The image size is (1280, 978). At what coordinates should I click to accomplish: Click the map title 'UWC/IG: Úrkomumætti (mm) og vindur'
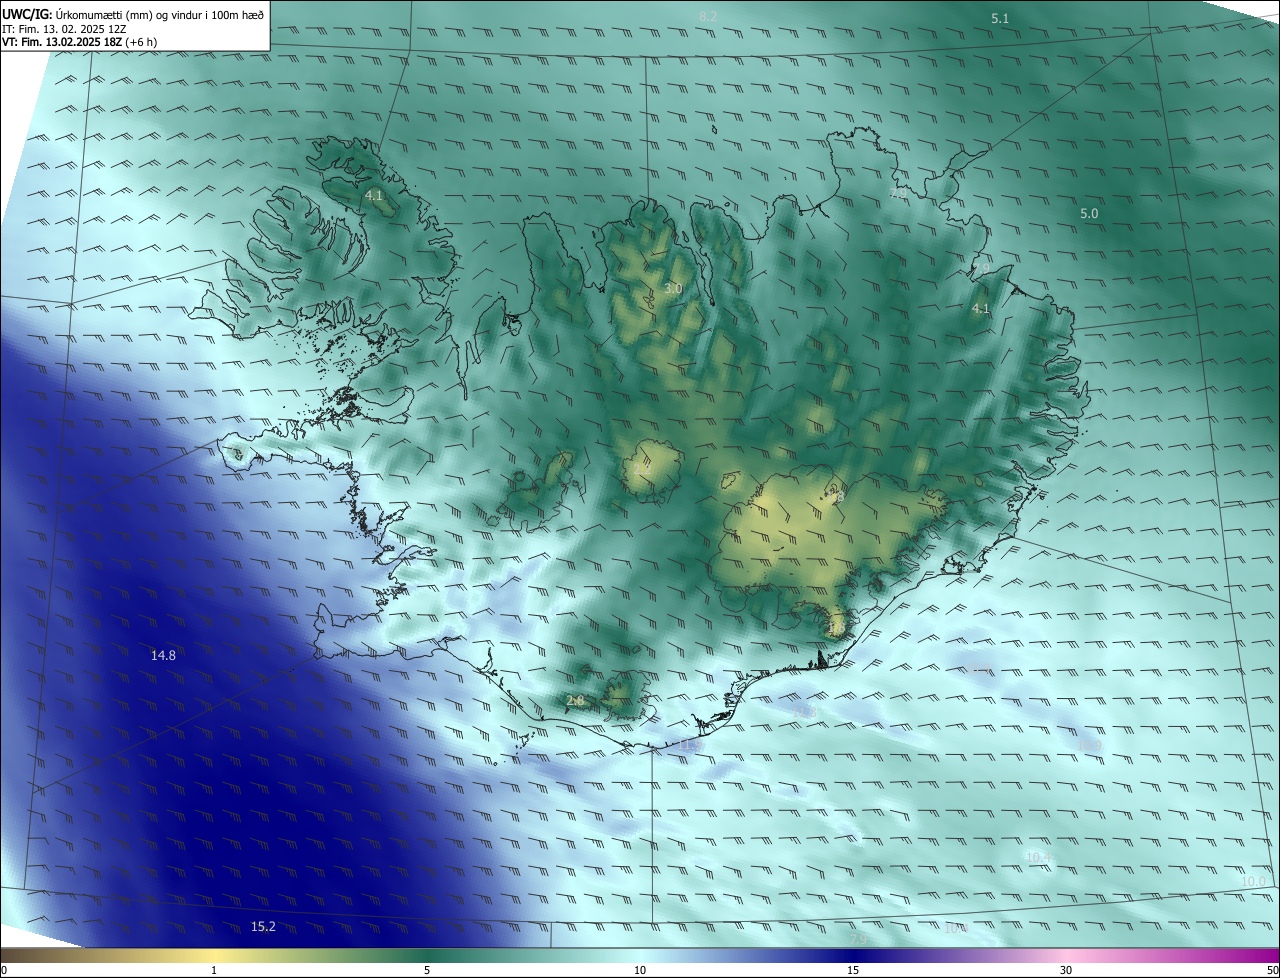133,14
